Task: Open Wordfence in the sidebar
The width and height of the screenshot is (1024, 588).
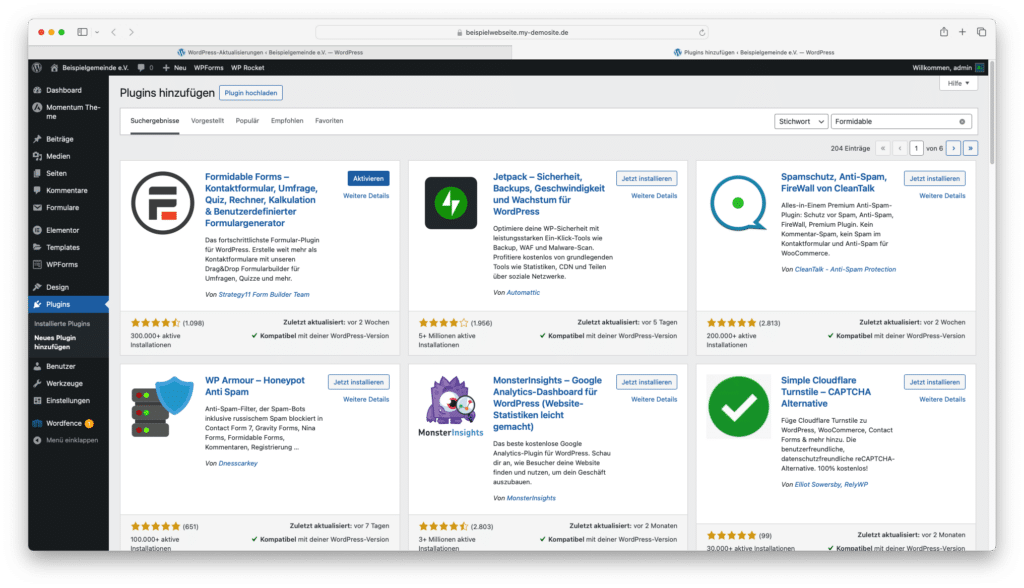Action: (x=64, y=423)
